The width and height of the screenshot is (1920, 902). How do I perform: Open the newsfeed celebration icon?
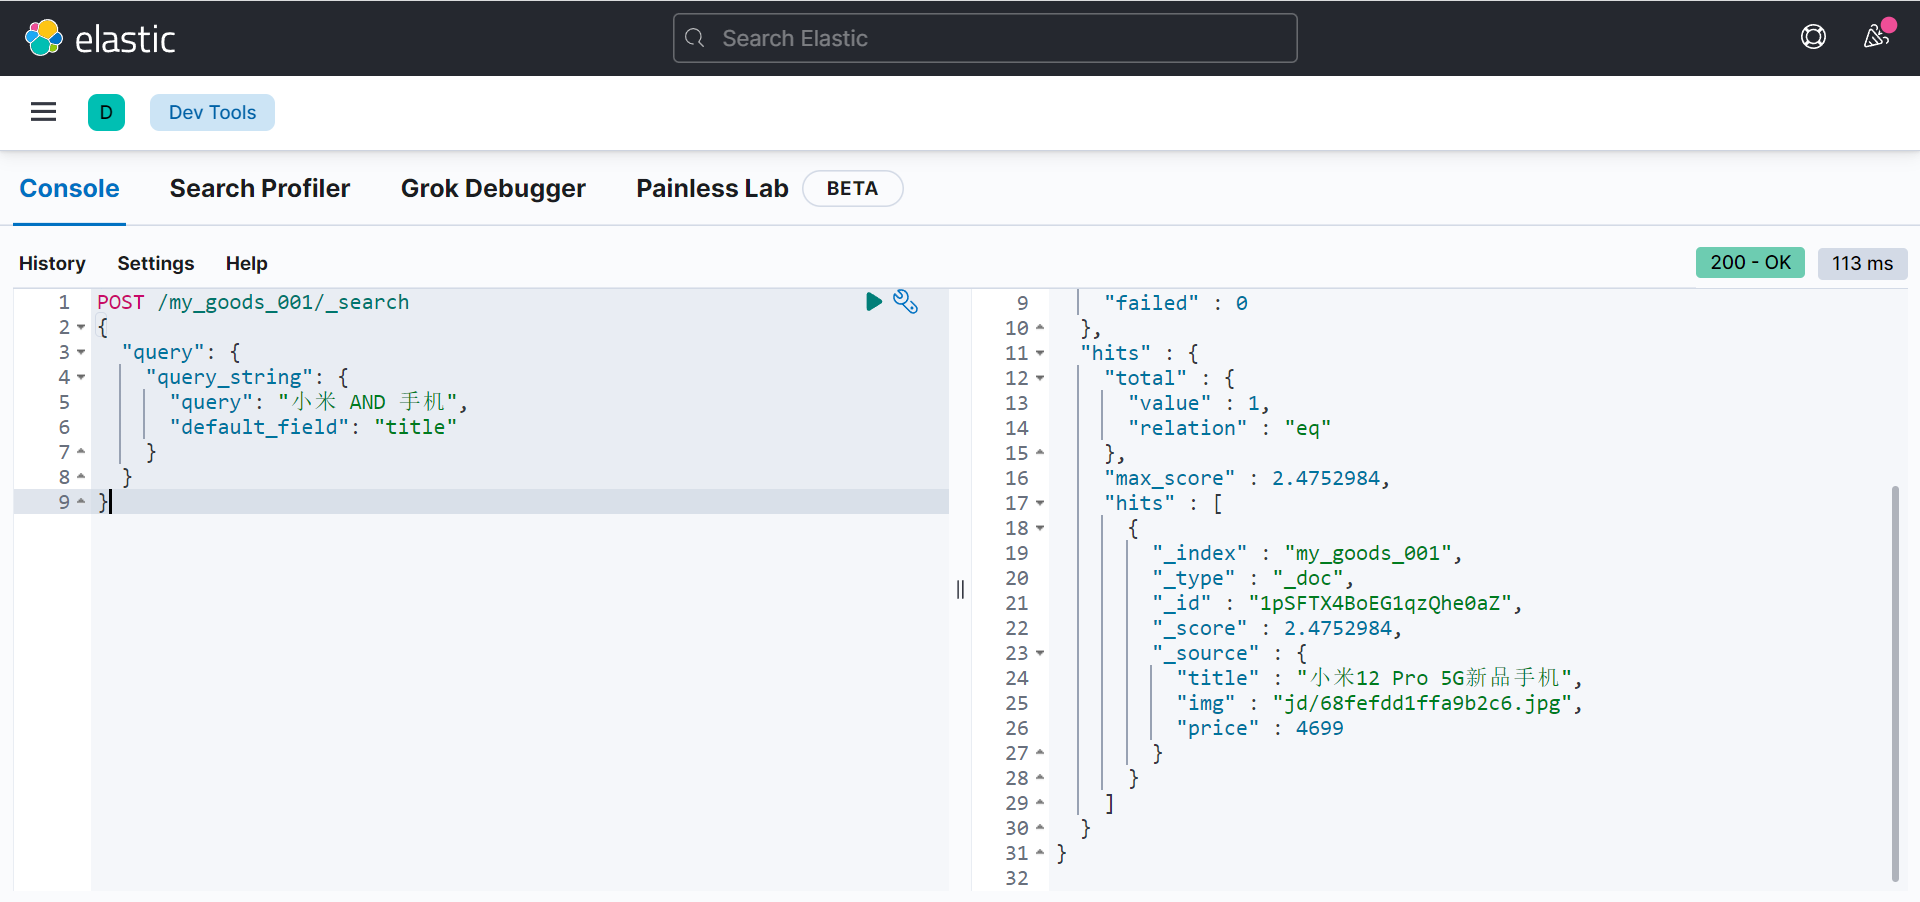coord(1877,36)
